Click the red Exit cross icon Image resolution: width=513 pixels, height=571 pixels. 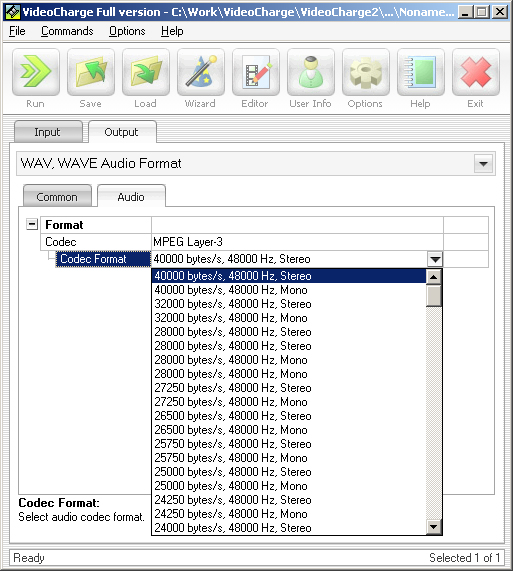(475, 72)
